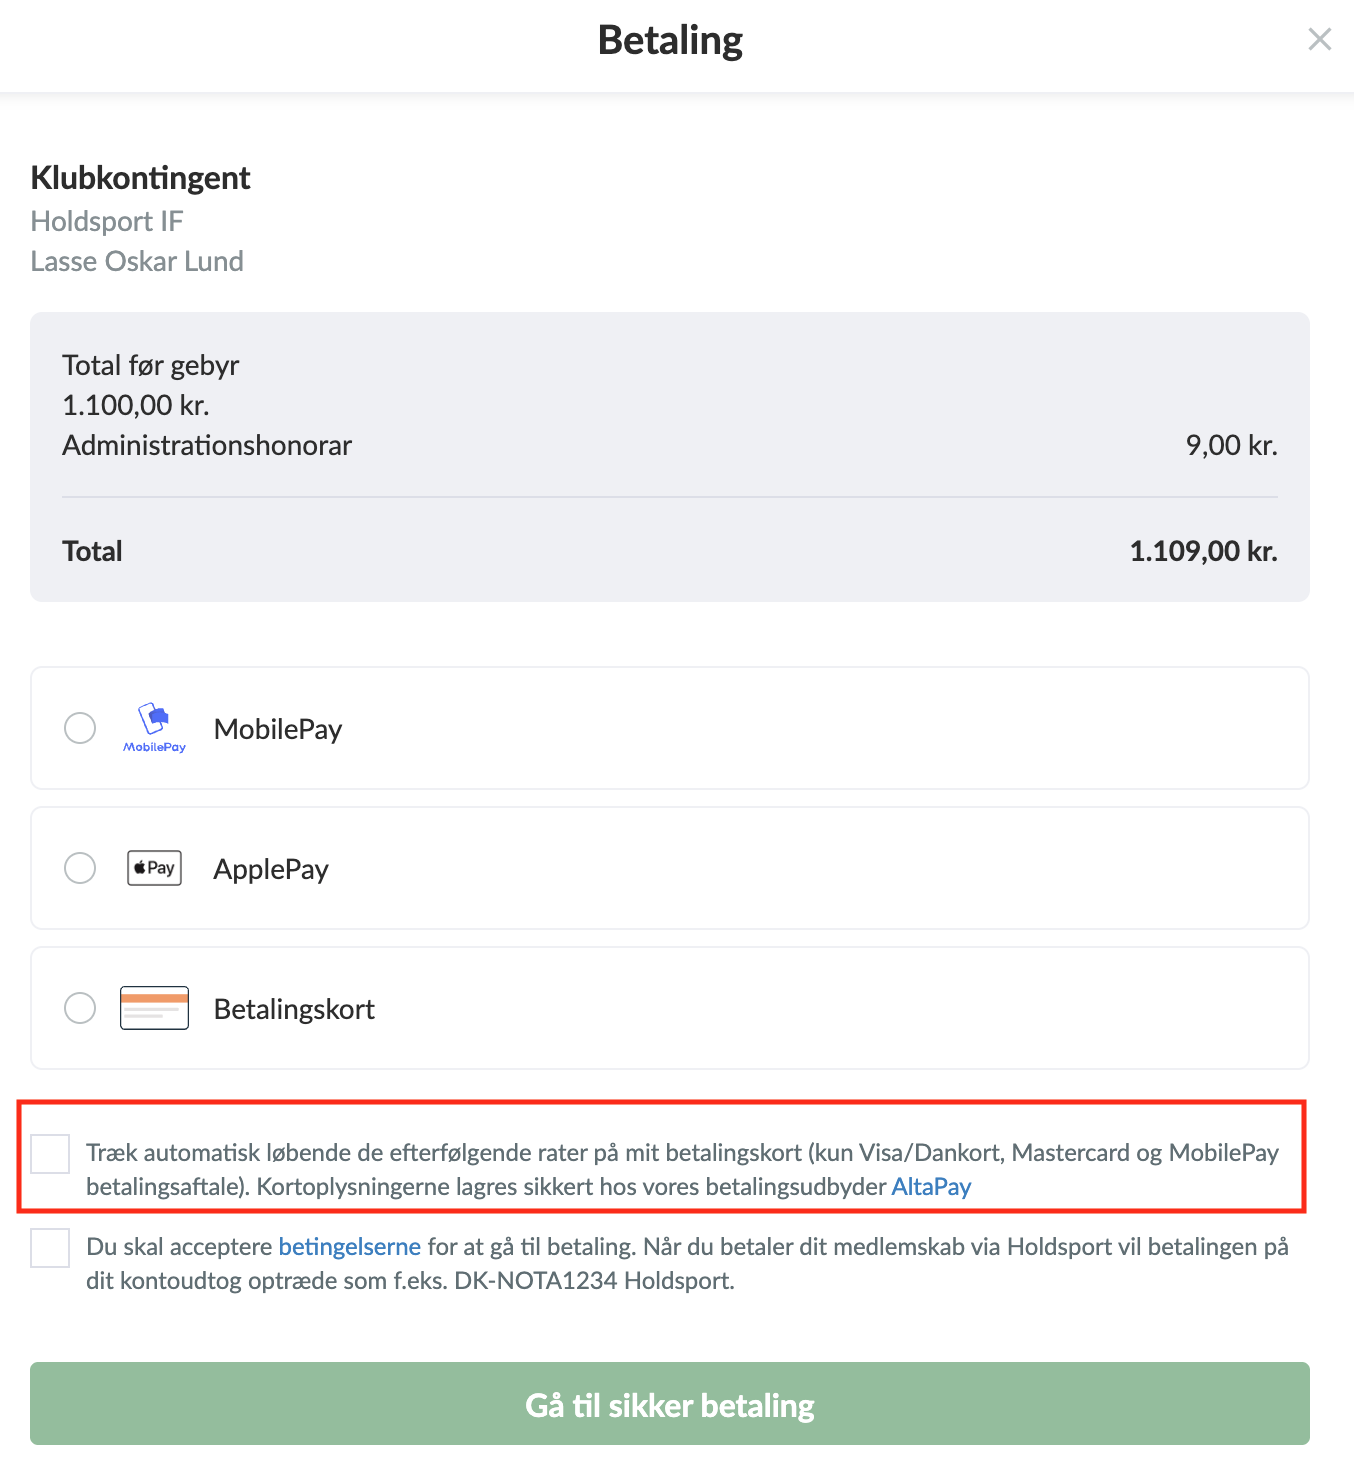Click the 1.109,00 kr. total amount
The height and width of the screenshot is (1474, 1354).
coord(1203,551)
